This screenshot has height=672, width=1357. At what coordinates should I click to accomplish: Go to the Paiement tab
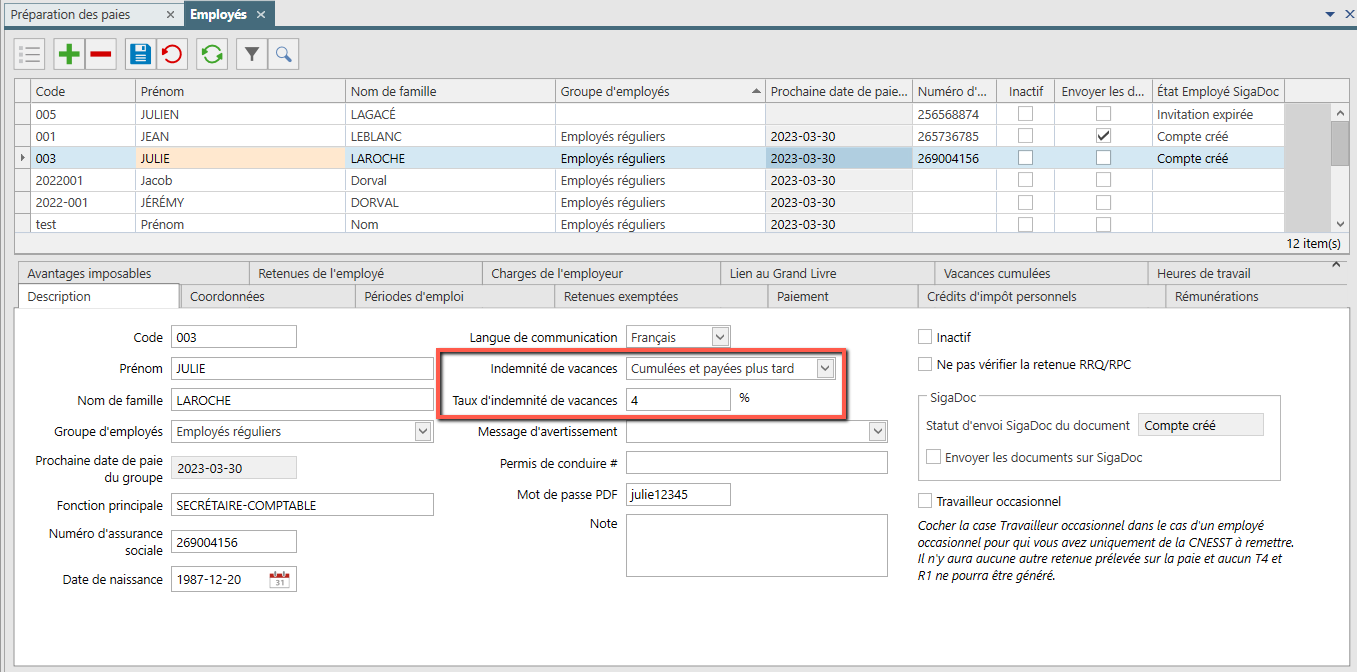[842, 296]
